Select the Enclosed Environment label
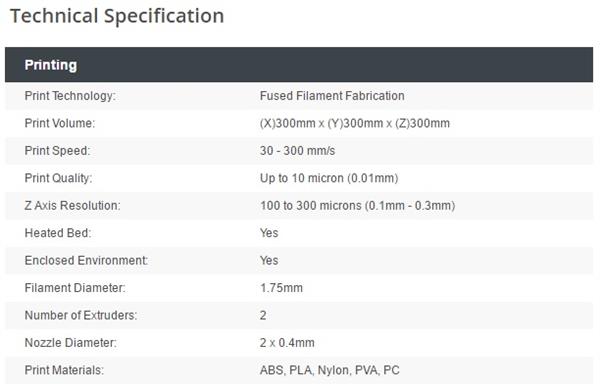Screen dimensions: 600x390 click(86, 261)
